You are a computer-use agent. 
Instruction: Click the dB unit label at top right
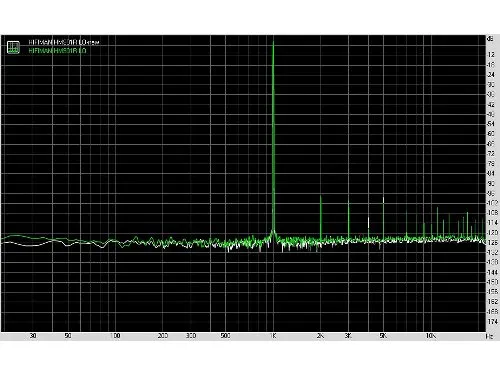(x=490, y=39)
